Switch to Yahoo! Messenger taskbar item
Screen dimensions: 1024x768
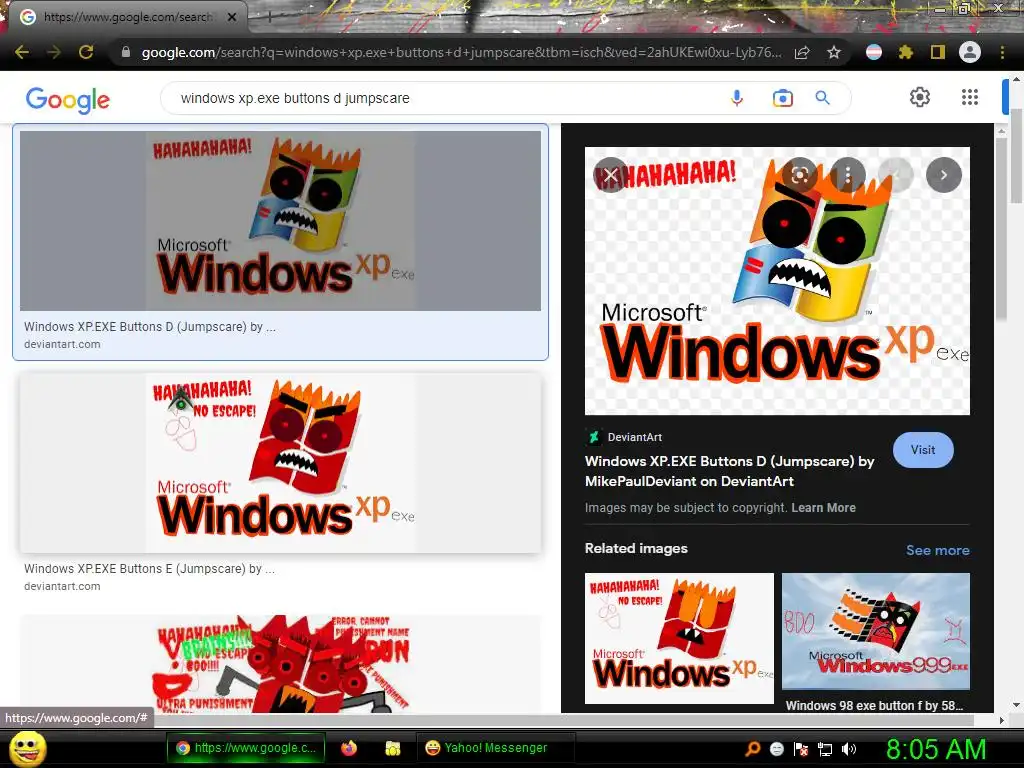[x=495, y=748]
